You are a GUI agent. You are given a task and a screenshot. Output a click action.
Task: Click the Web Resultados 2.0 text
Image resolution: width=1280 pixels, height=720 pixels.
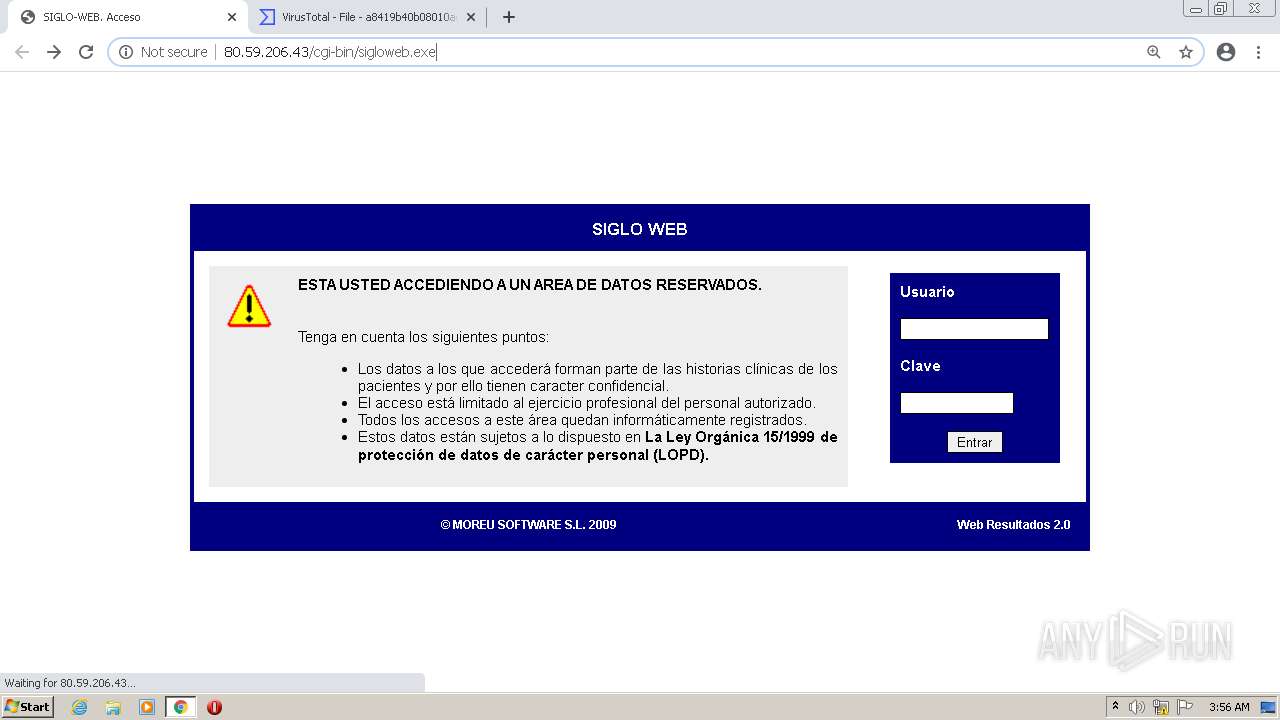point(1013,525)
